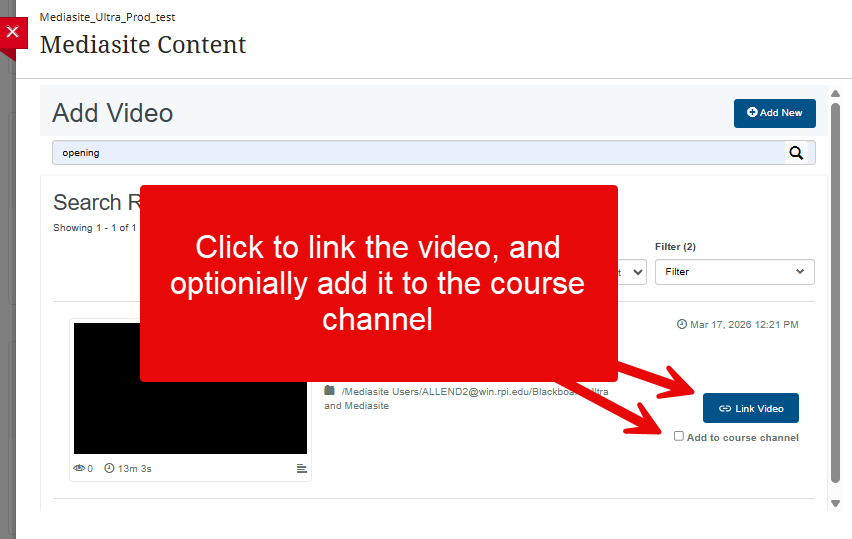Click the Link Video button
Viewport: 852px width, 539px height.
(x=751, y=408)
